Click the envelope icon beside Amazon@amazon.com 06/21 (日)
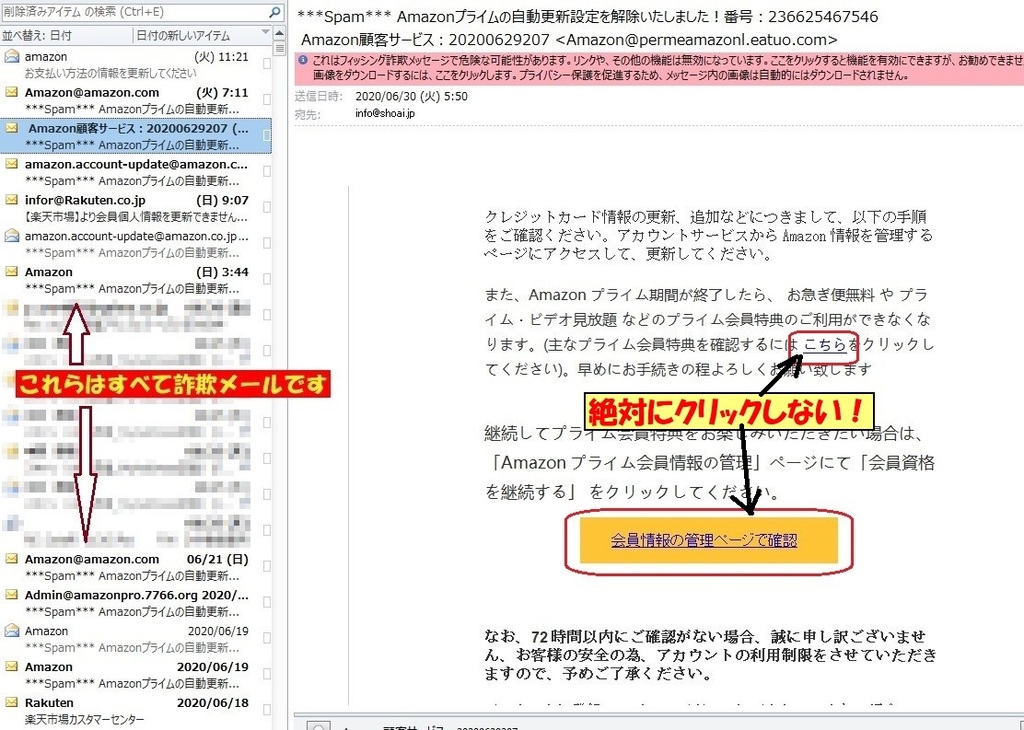 pos(11,559)
